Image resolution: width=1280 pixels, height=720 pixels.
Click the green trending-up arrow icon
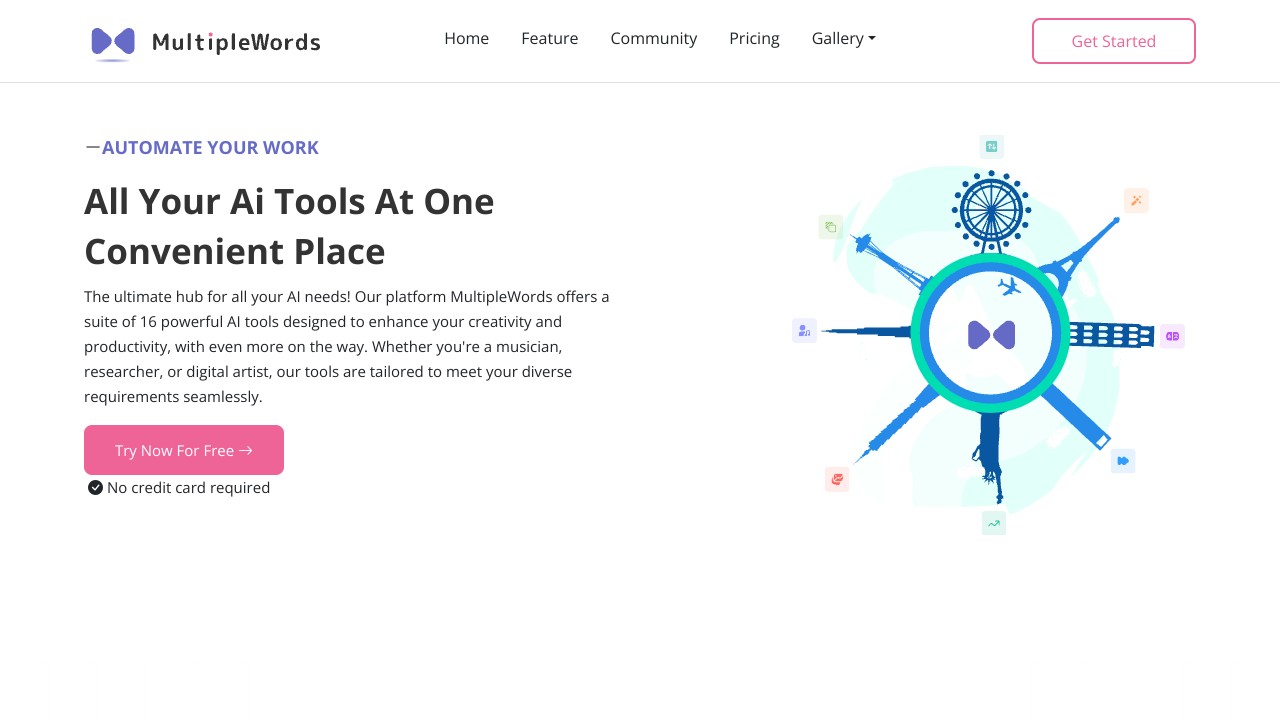994,523
